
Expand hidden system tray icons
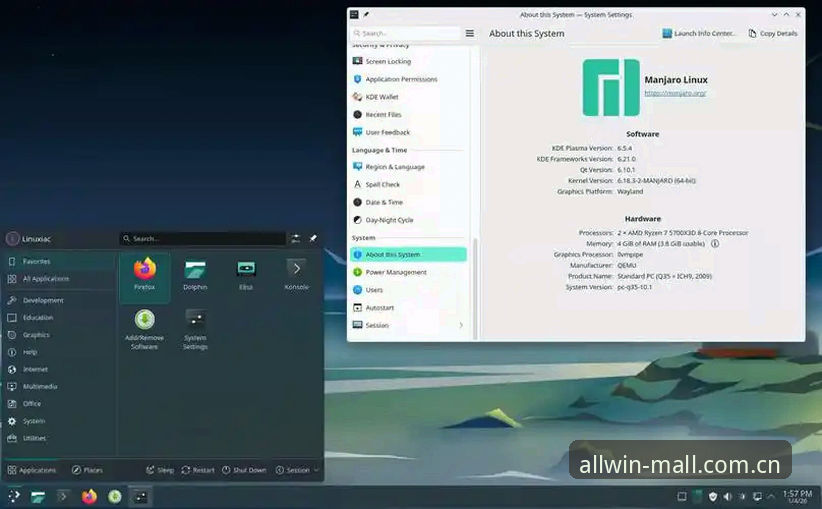(x=771, y=496)
